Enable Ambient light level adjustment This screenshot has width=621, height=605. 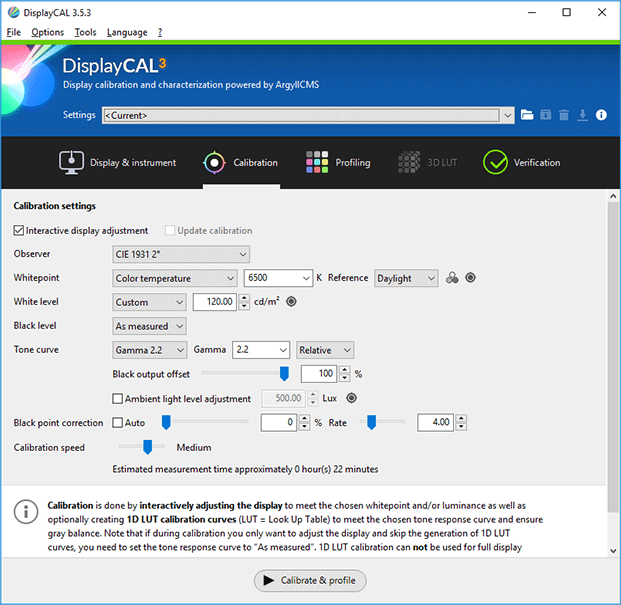(x=117, y=398)
